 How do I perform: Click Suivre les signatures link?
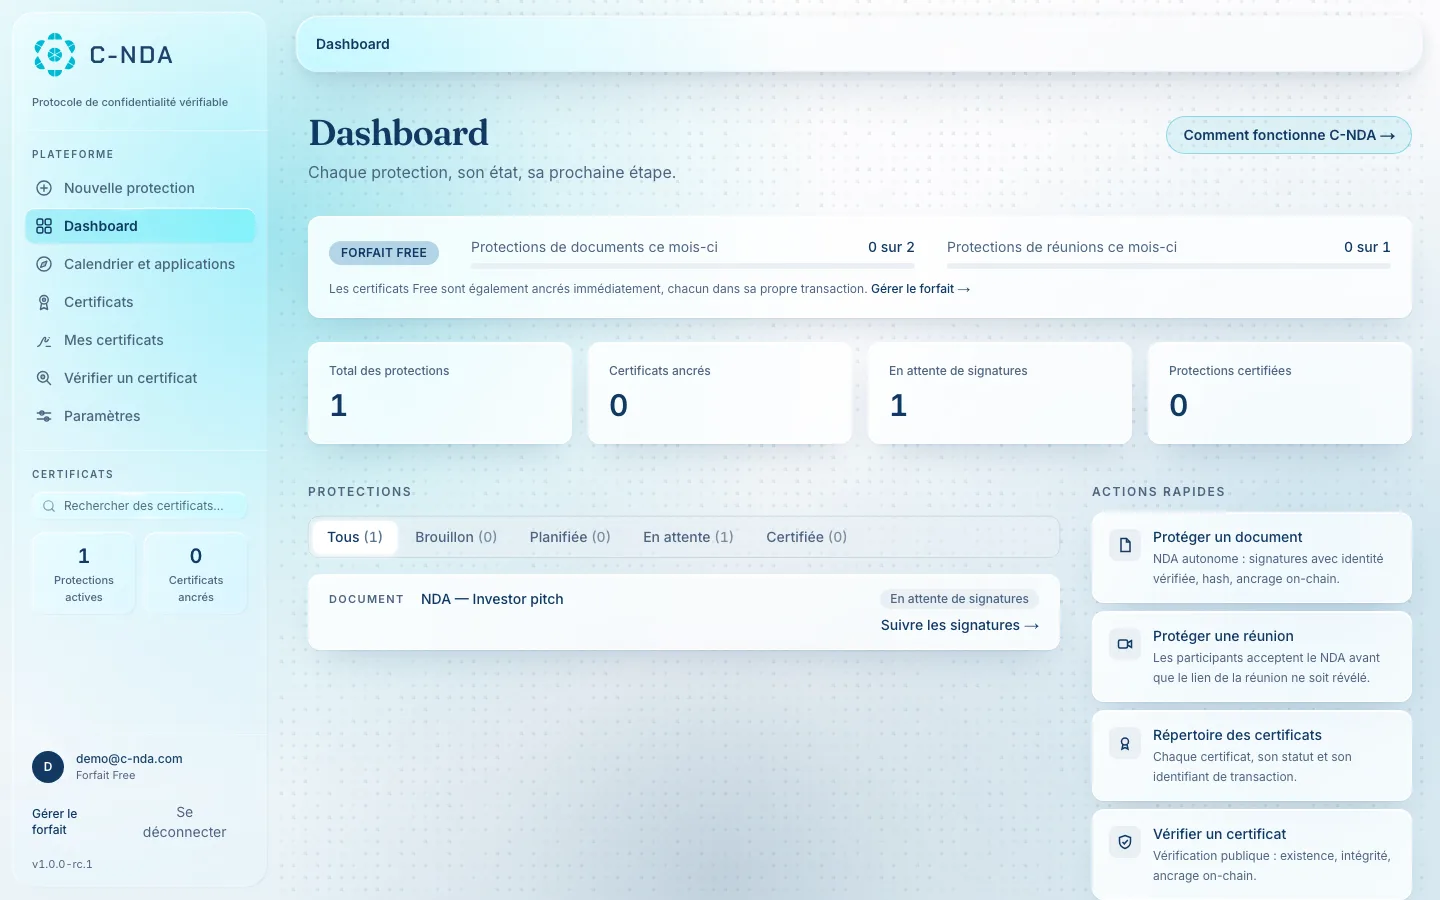click(960, 625)
